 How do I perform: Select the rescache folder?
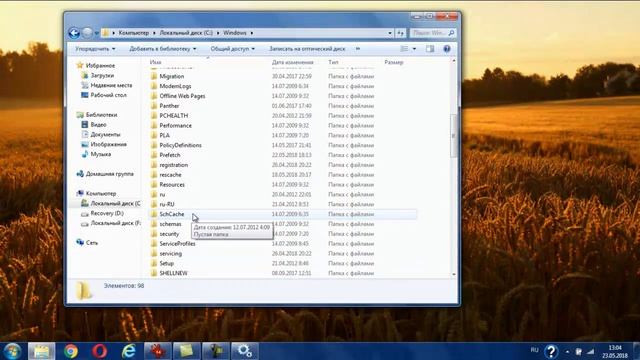170,175
